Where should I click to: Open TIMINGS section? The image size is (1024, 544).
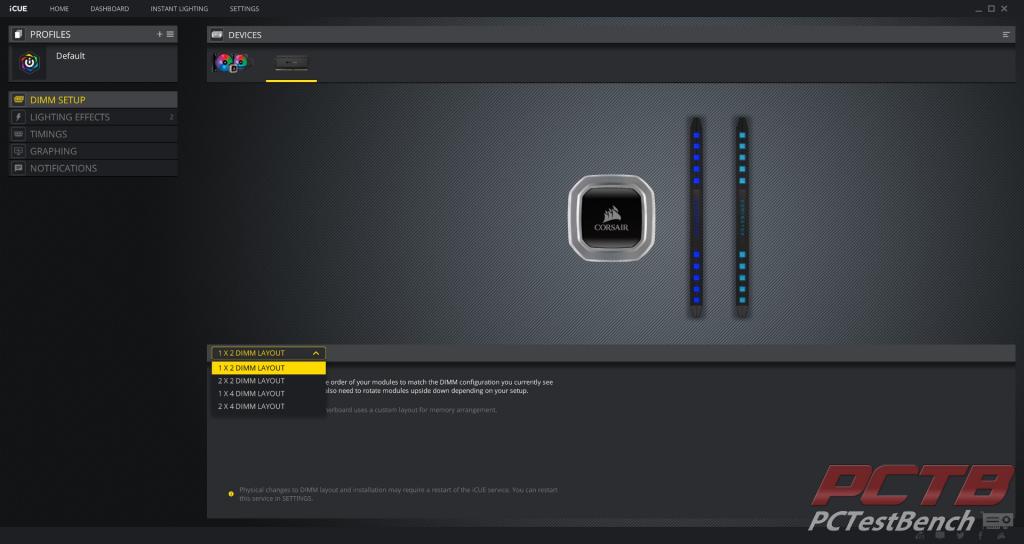(x=93, y=134)
